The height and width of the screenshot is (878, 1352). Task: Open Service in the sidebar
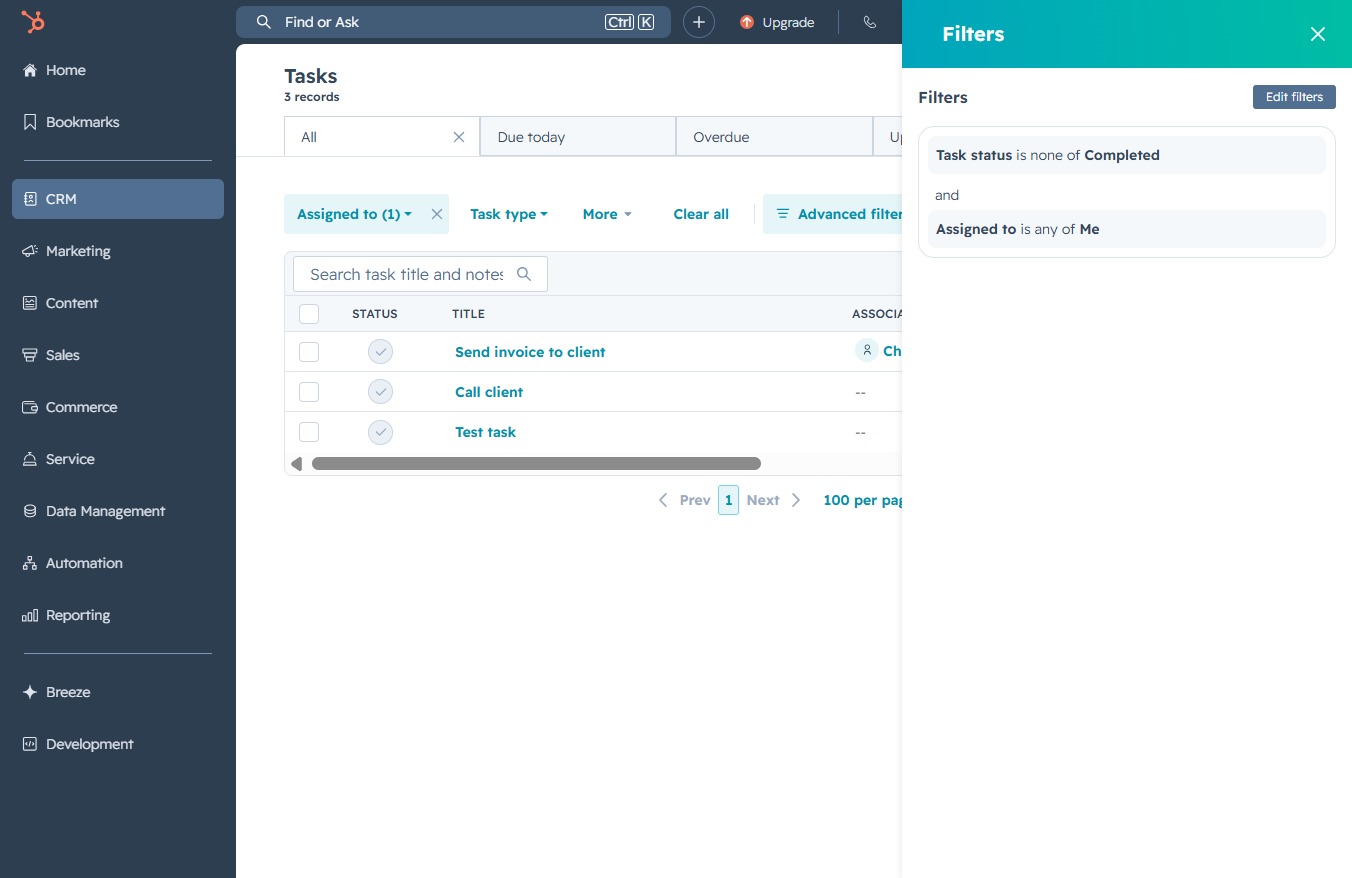[118, 459]
